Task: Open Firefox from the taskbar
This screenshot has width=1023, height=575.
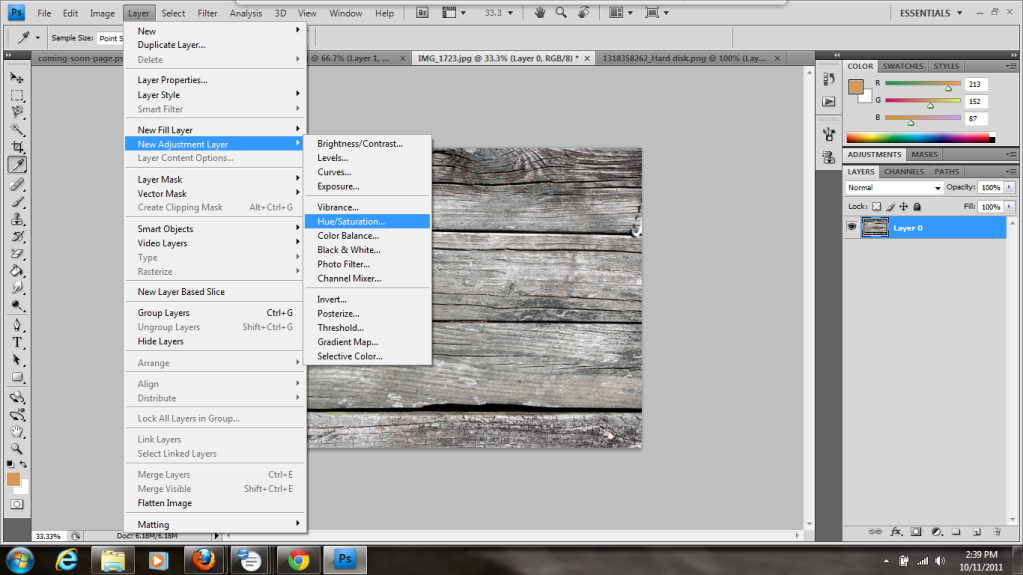Action: [203, 560]
